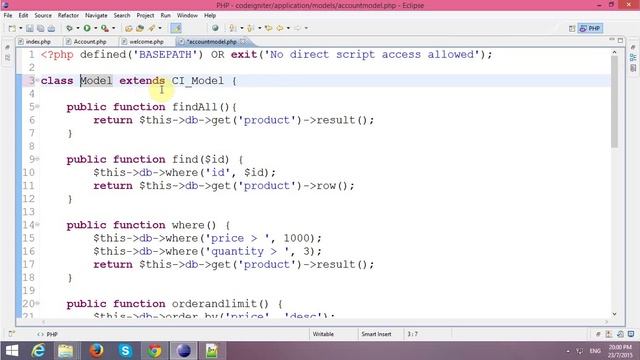This screenshot has width=640, height=360.
Task: Open the Help menu
Action: [210, 15]
